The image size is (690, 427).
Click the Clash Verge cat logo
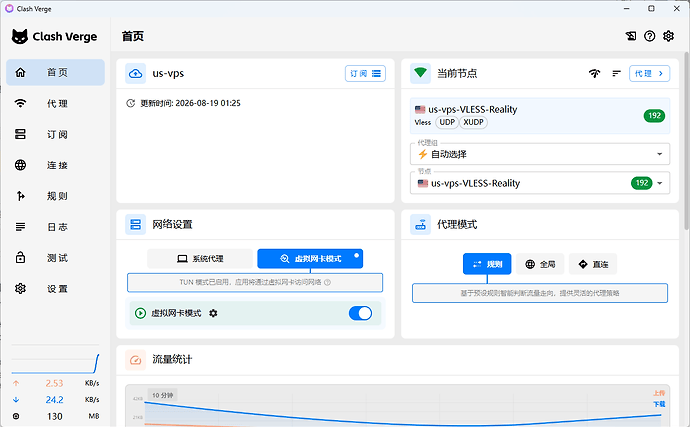[x=20, y=37]
